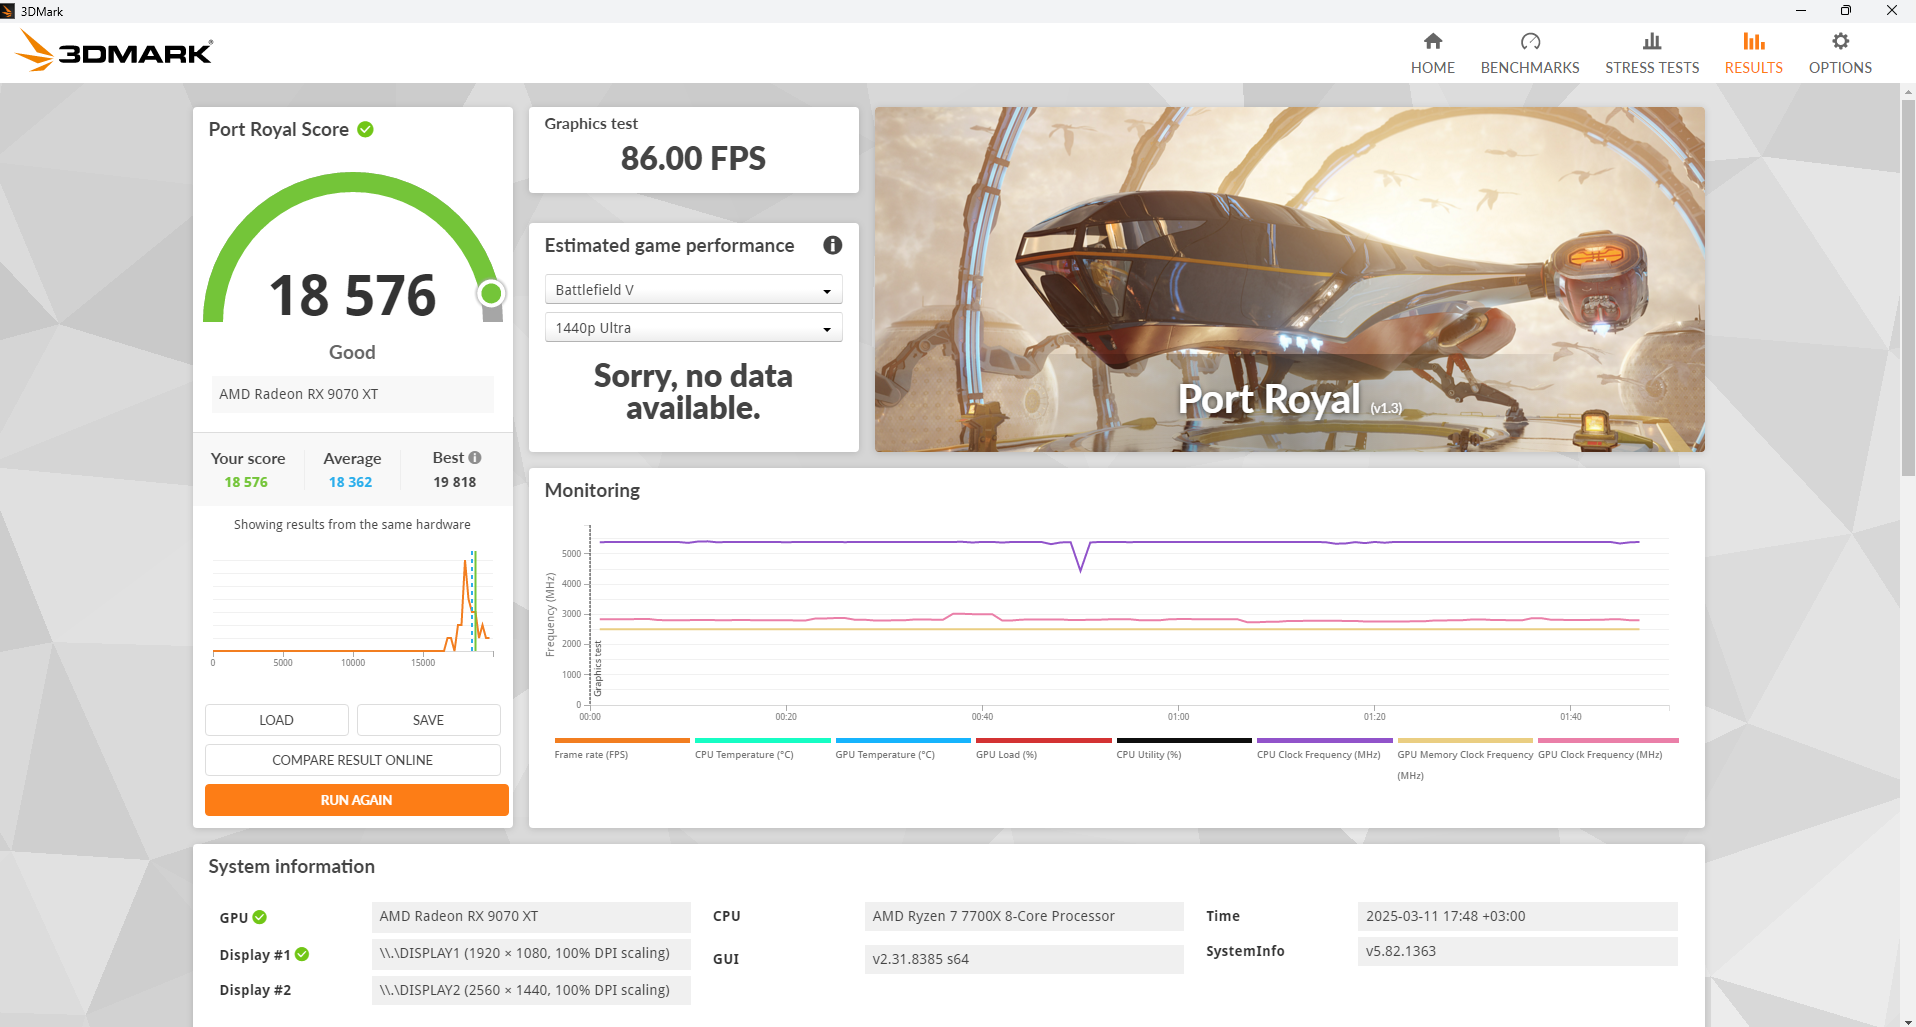
Task: Click the orange RUN AGAIN button
Action: tap(357, 800)
